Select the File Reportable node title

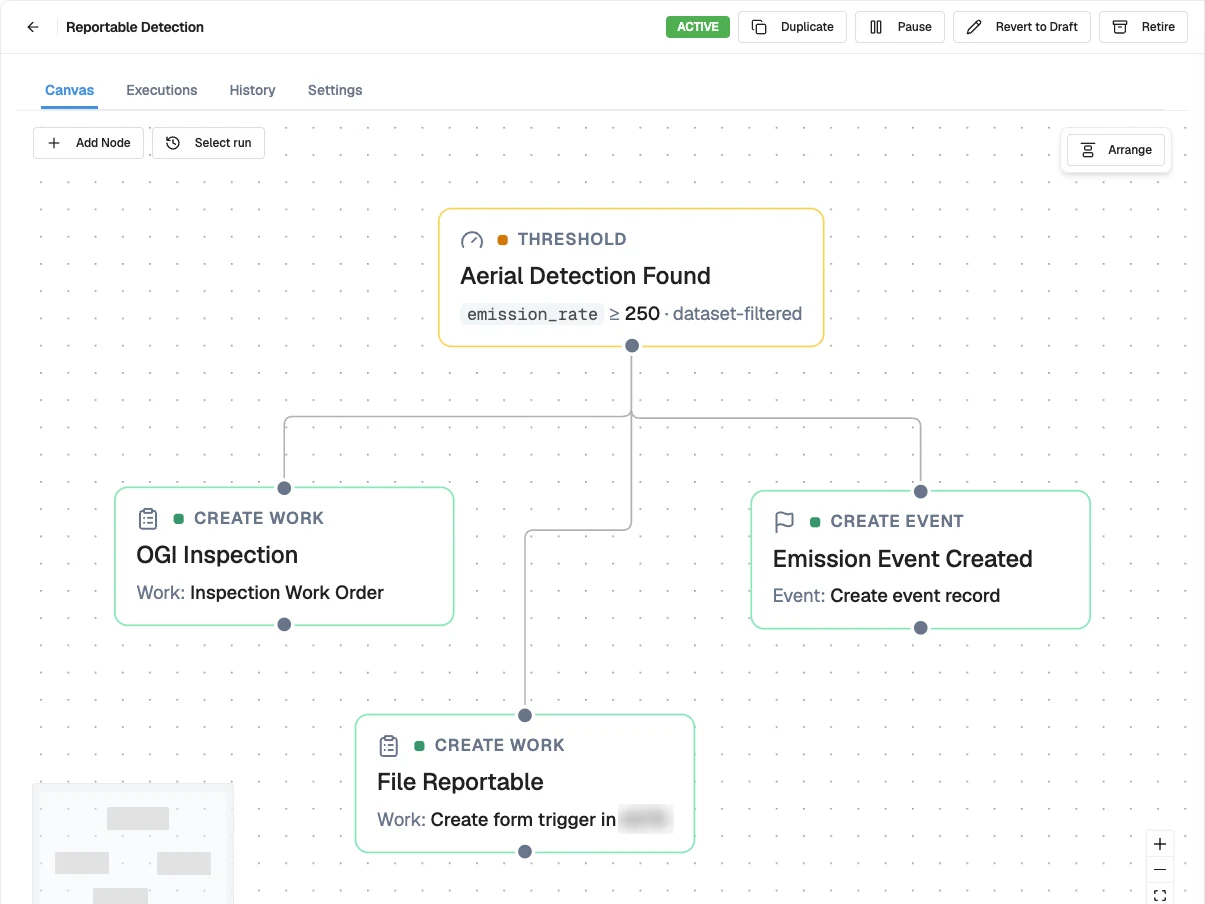click(x=460, y=782)
